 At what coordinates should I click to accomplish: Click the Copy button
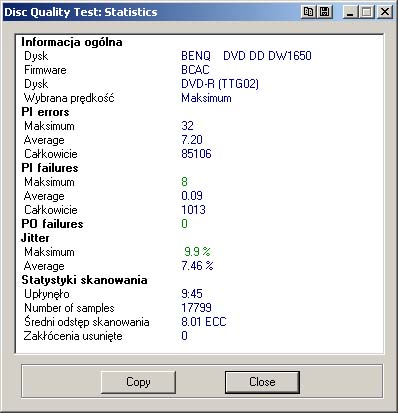point(138,382)
